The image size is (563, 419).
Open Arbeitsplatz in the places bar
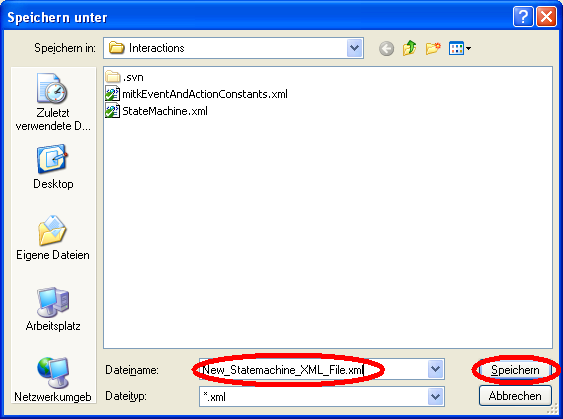[x=53, y=309]
